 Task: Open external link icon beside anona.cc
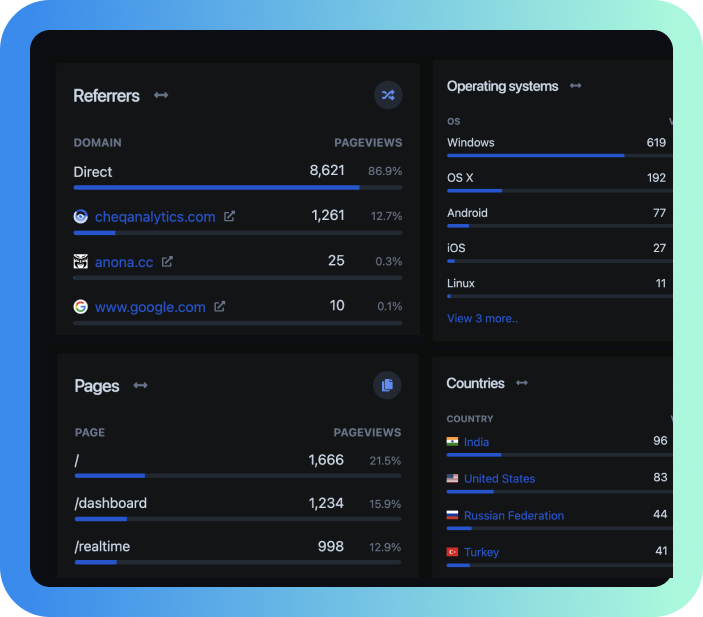167,261
